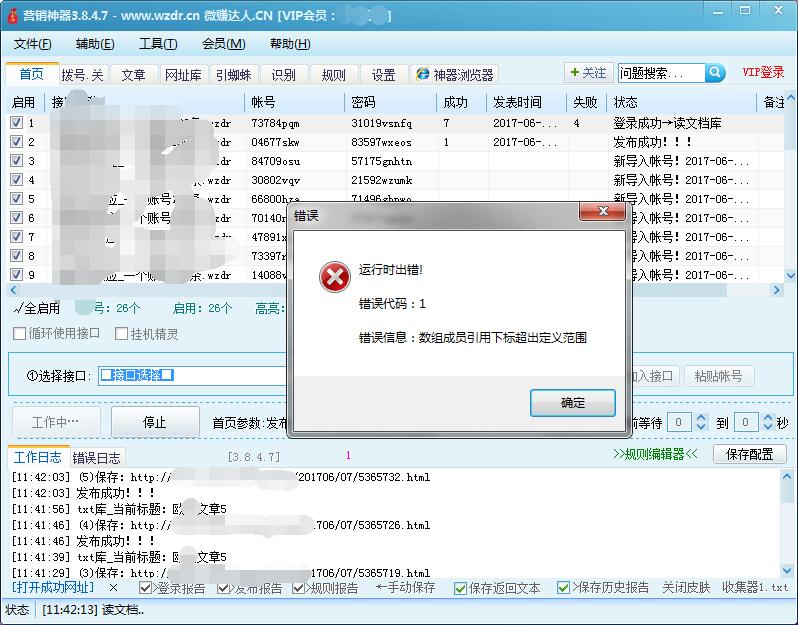
Task: Confirm the error with 确定 button
Action: coord(573,403)
